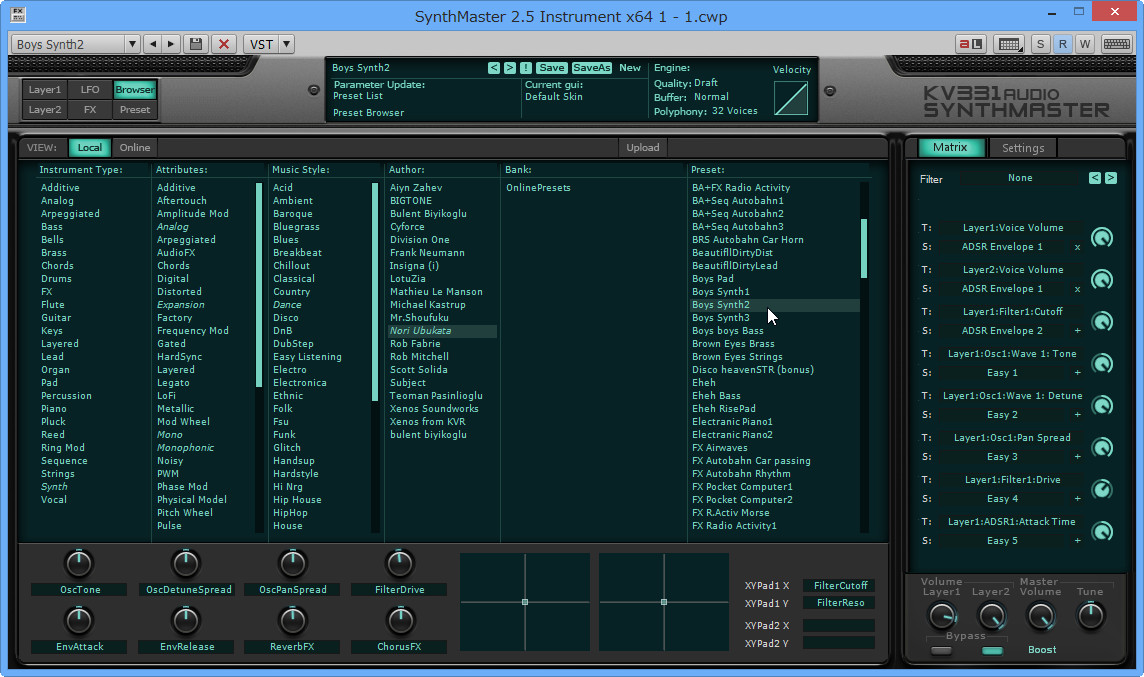Image resolution: width=1144 pixels, height=677 pixels.
Task: Click the Tune knob
Action: coord(1090,616)
